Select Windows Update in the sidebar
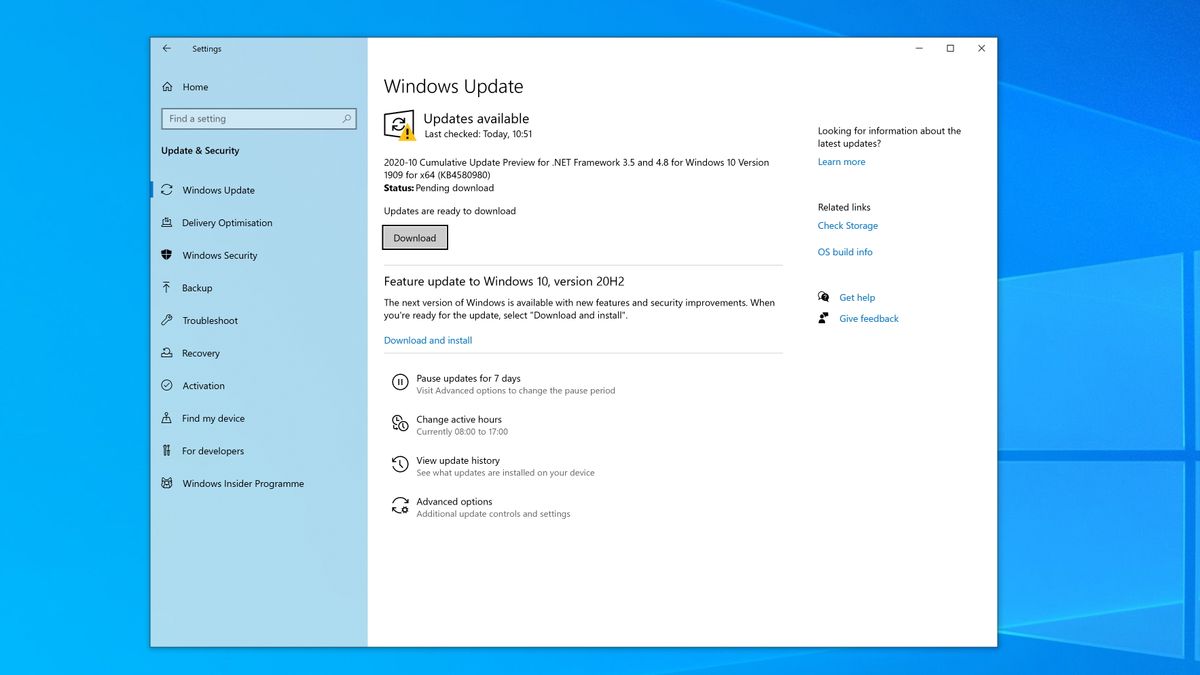 click(x=213, y=190)
